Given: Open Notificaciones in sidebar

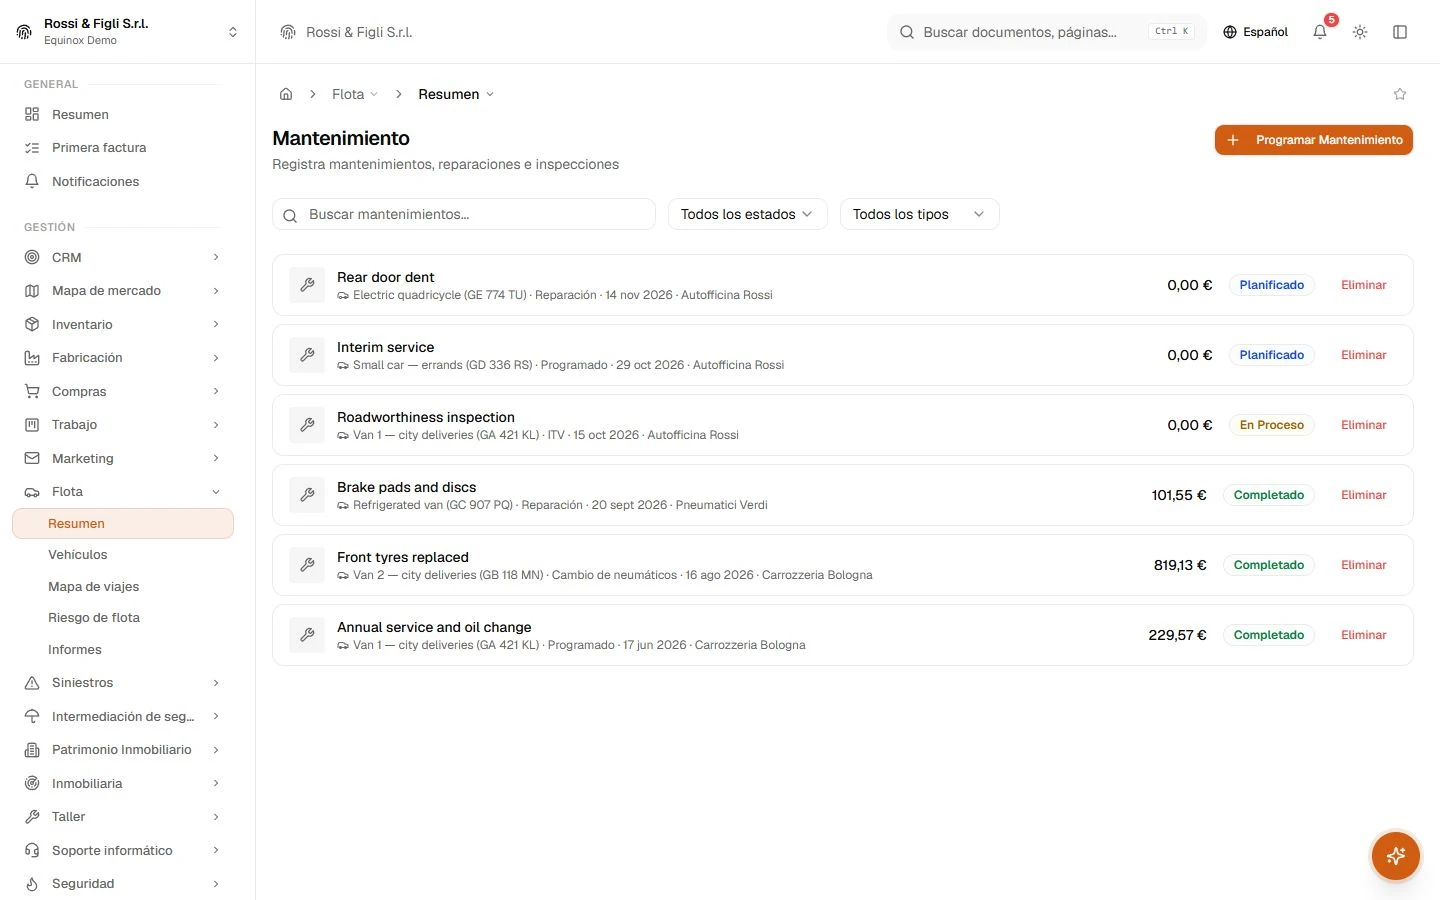Looking at the screenshot, I should 122,181.
